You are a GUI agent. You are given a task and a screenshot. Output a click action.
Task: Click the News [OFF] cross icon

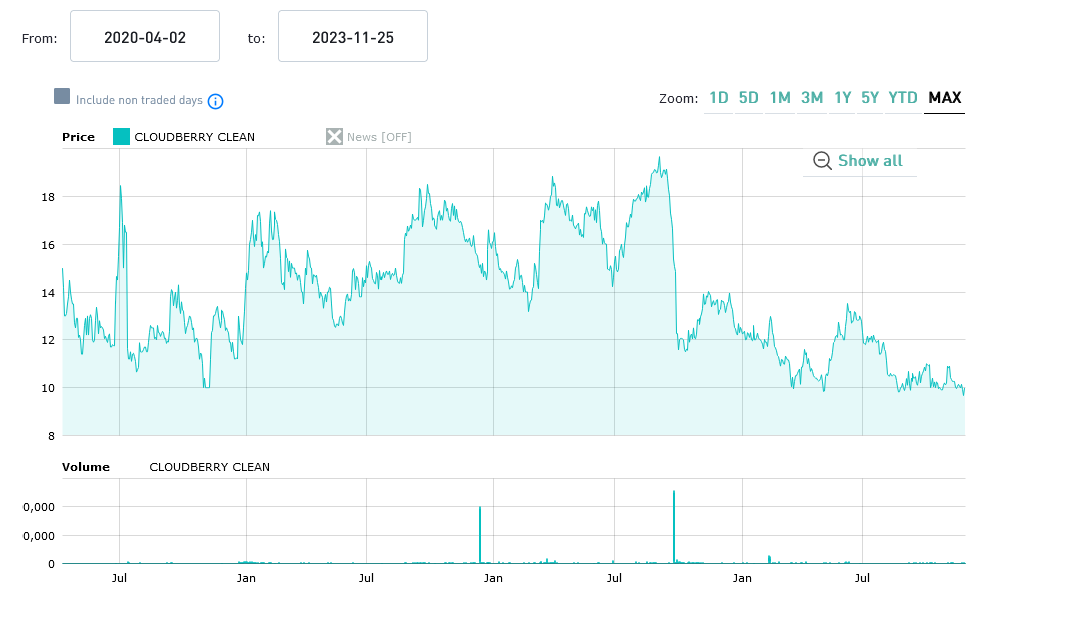(334, 137)
